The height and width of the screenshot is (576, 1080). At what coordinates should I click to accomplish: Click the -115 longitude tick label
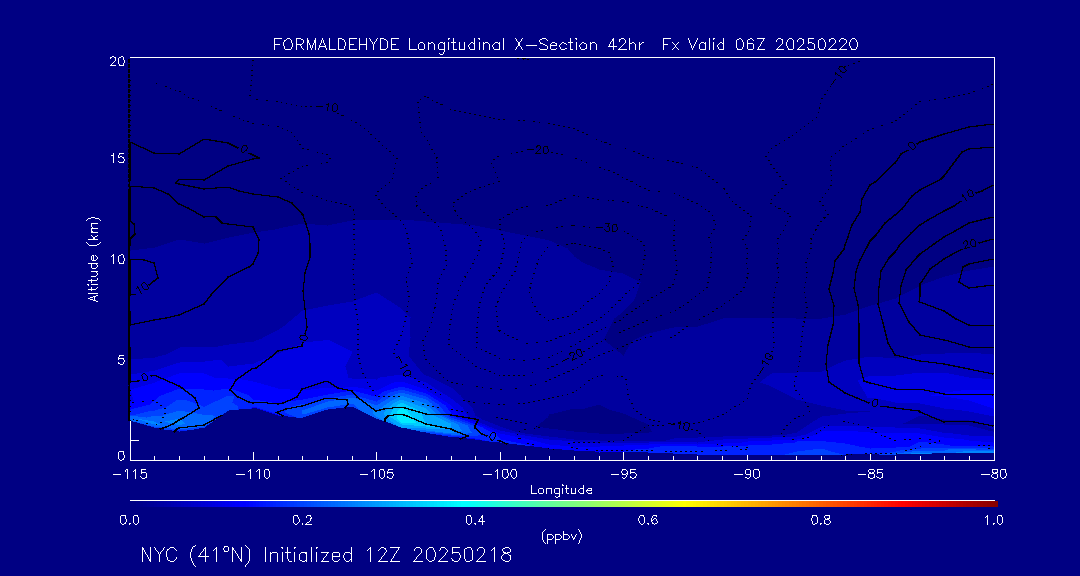(x=130, y=475)
